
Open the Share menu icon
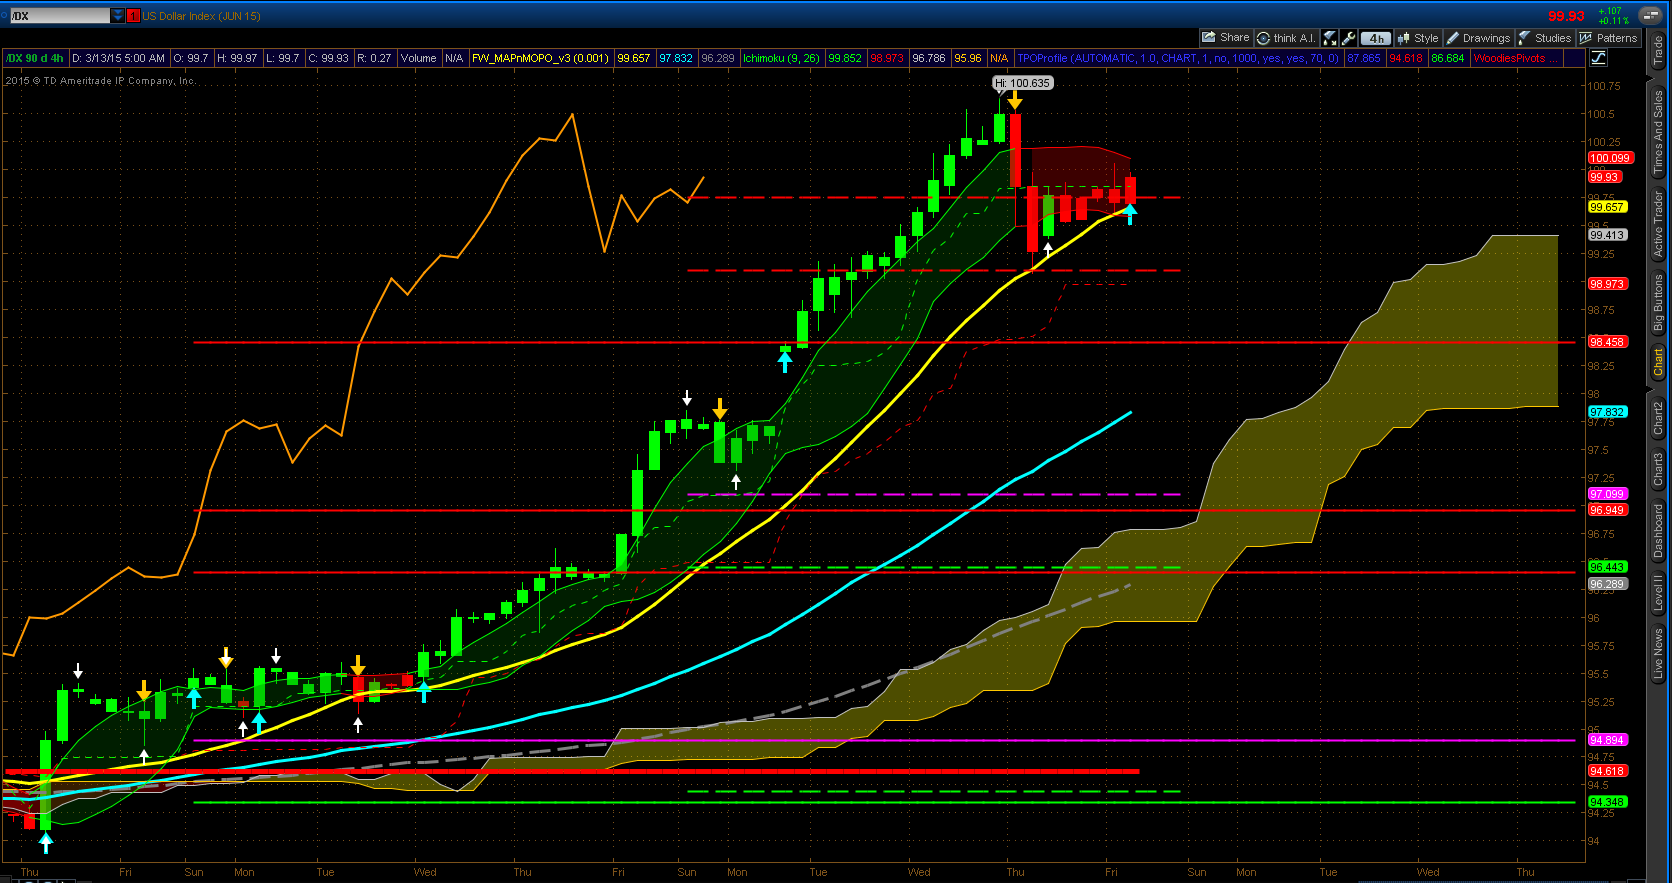(x=1226, y=38)
